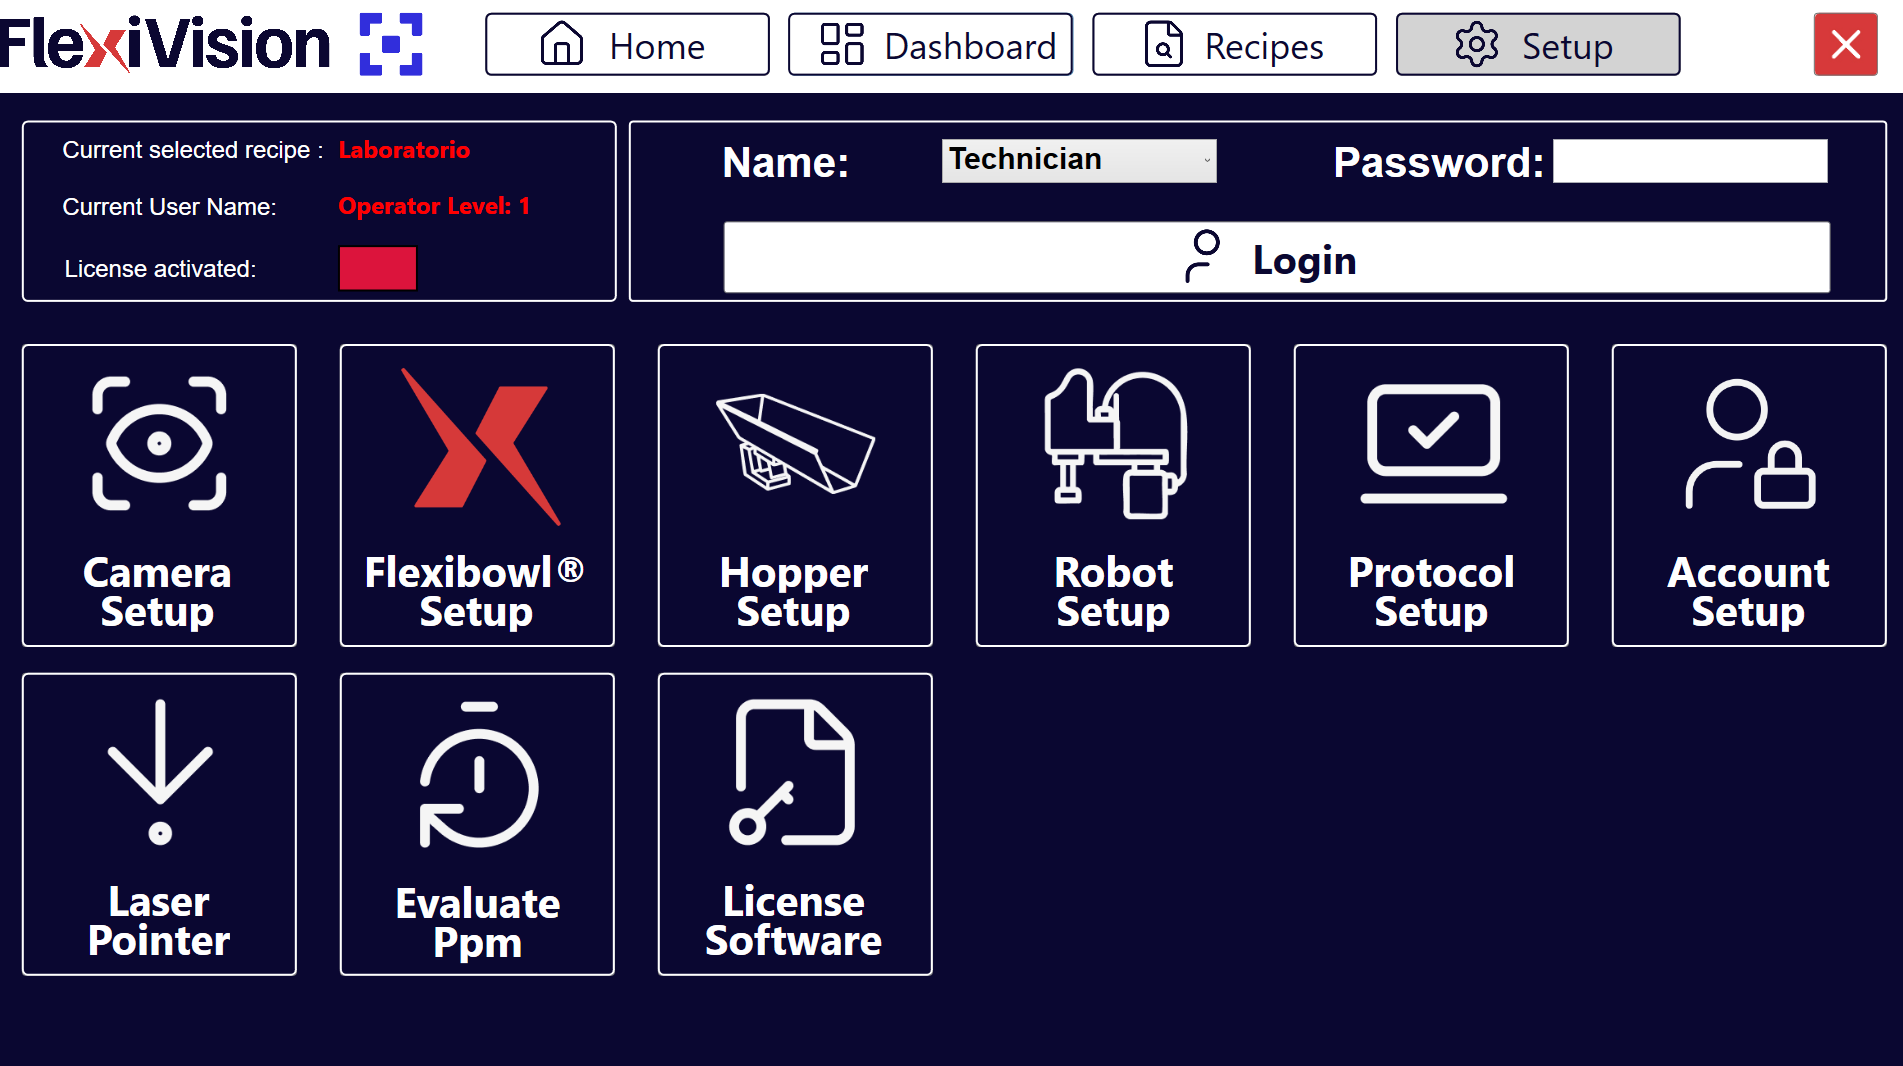Close the application with red X
Image resolution: width=1903 pixels, height=1066 pixels.
pos(1846,45)
